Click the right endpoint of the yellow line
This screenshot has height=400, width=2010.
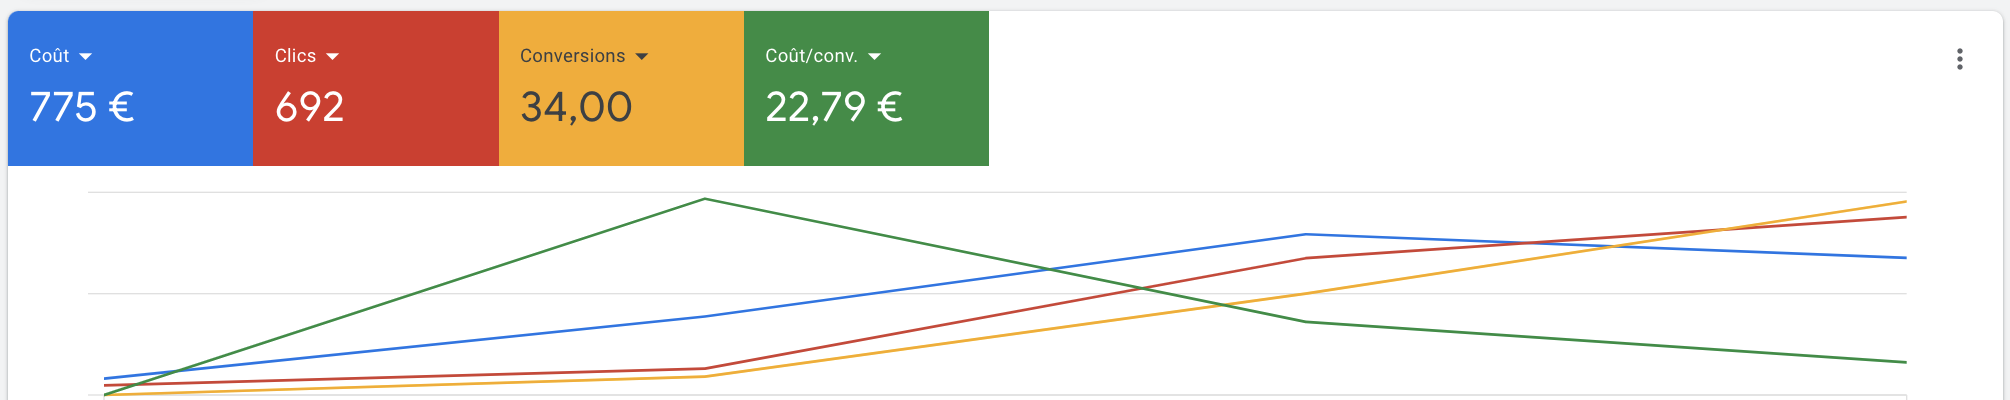coord(1905,202)
